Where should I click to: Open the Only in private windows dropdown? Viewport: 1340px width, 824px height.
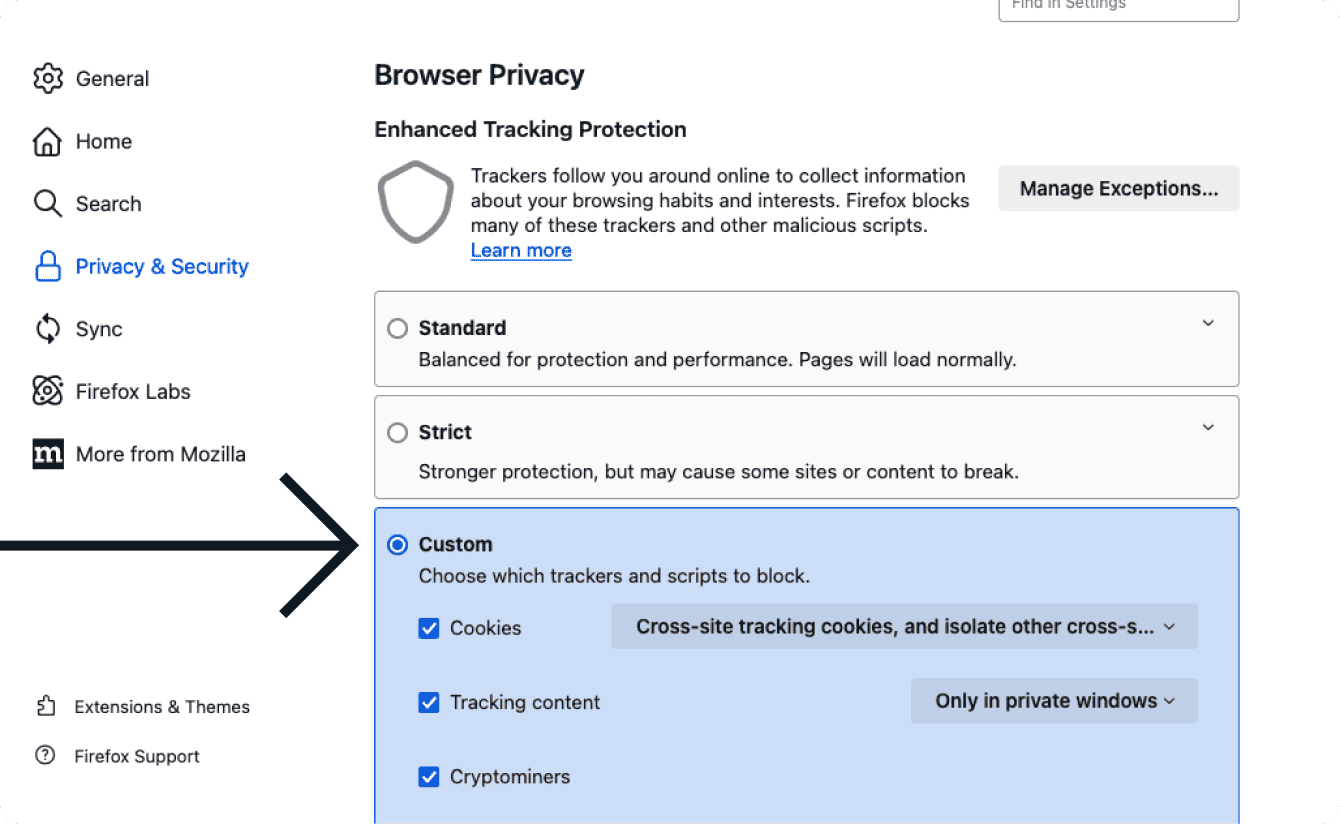coord(1054,701)
